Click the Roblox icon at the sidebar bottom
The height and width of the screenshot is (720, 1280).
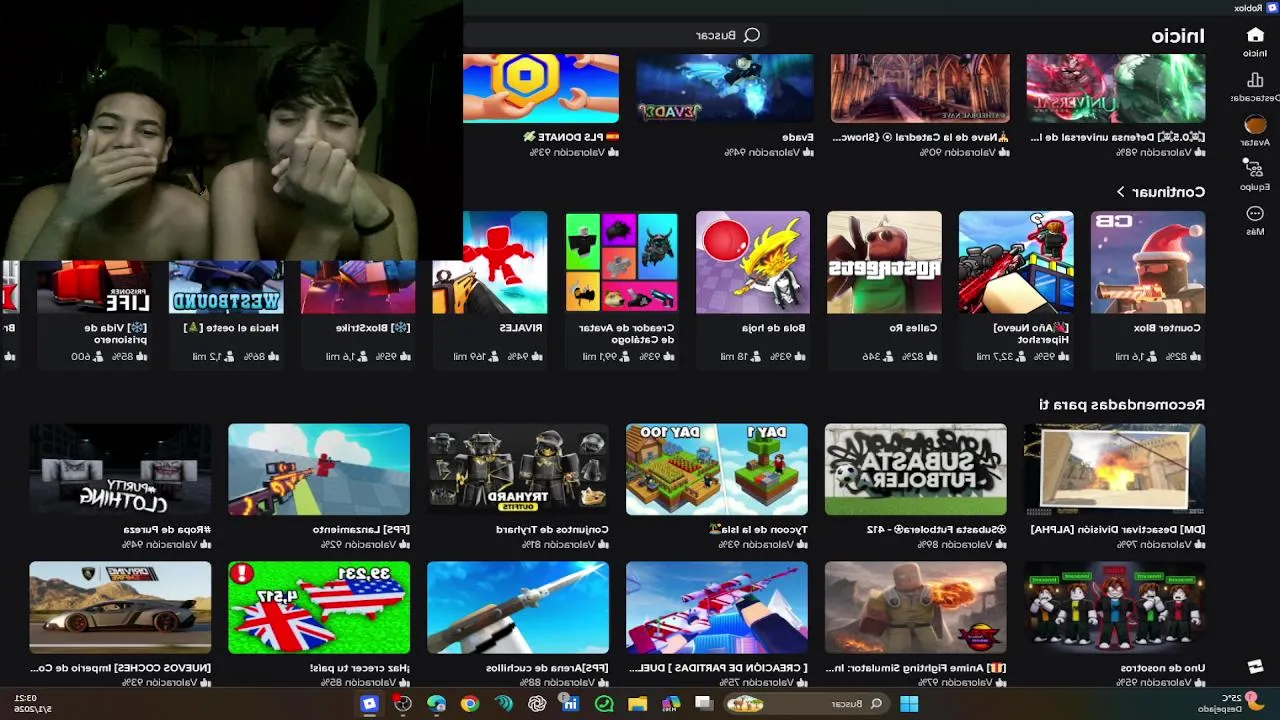point(1256,666)
